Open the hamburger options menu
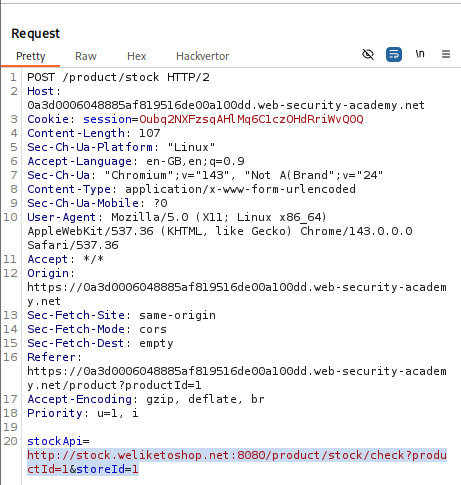This screenshot has width=461, height=485. pos(446,54)
